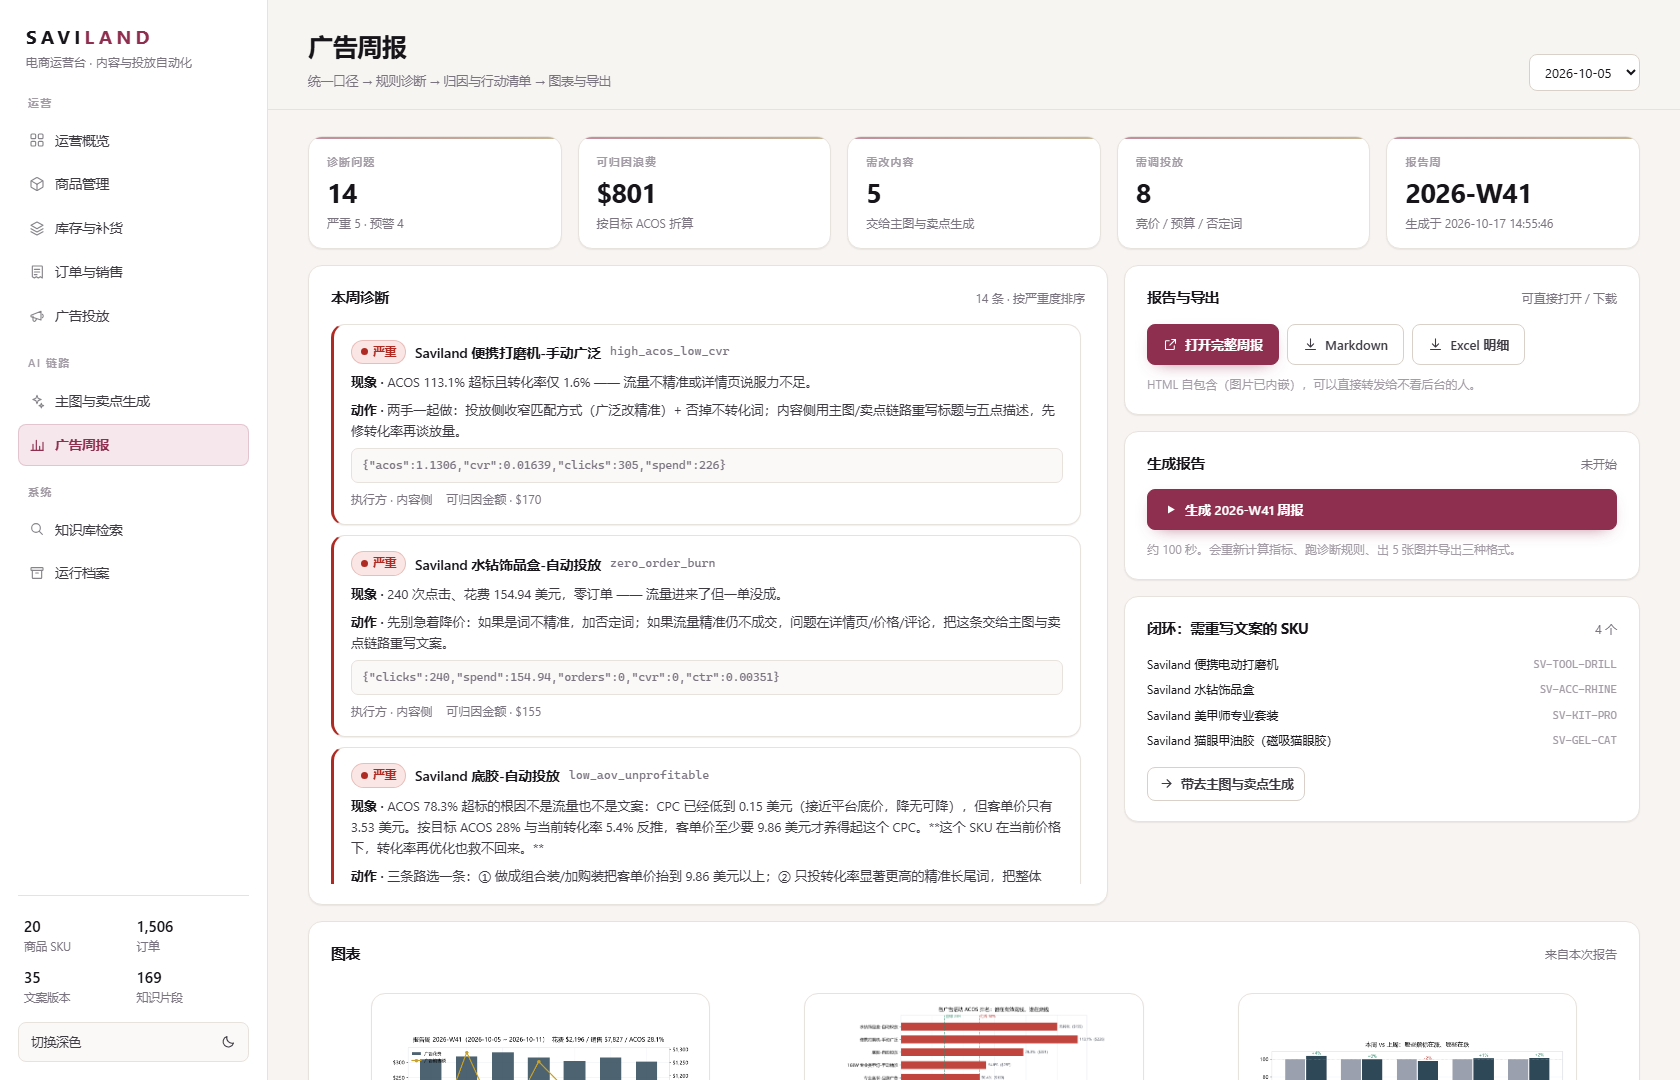The image size is (1680, 1080).
Task: Select the 需调投放 8 card
Action: 1243,193
